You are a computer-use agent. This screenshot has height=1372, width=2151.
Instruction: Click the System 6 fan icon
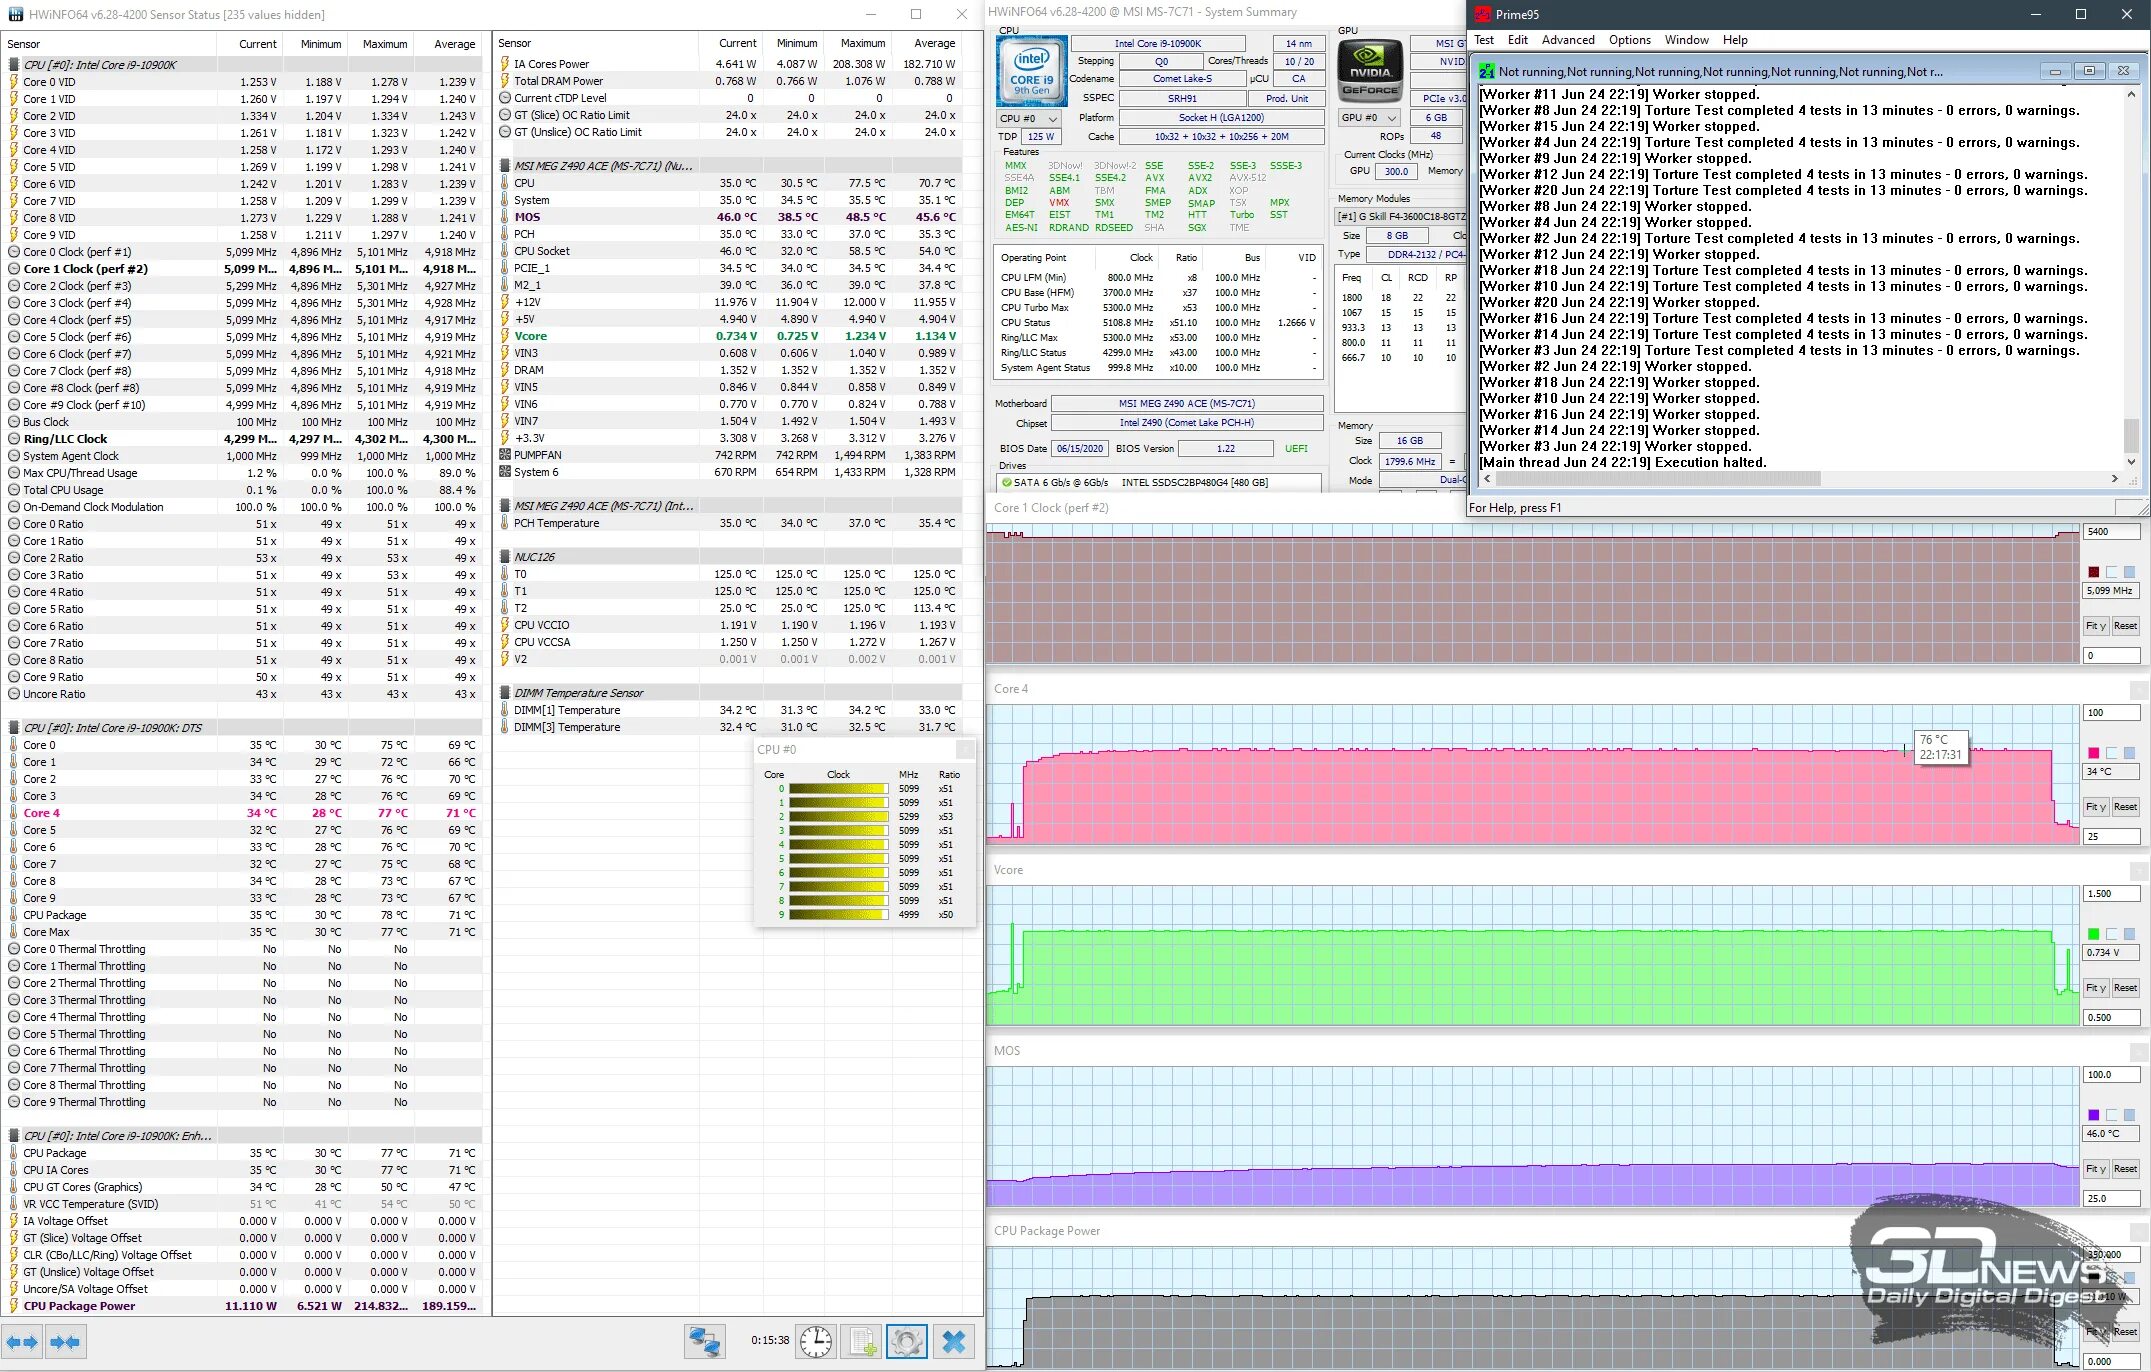tap(505, 472)
